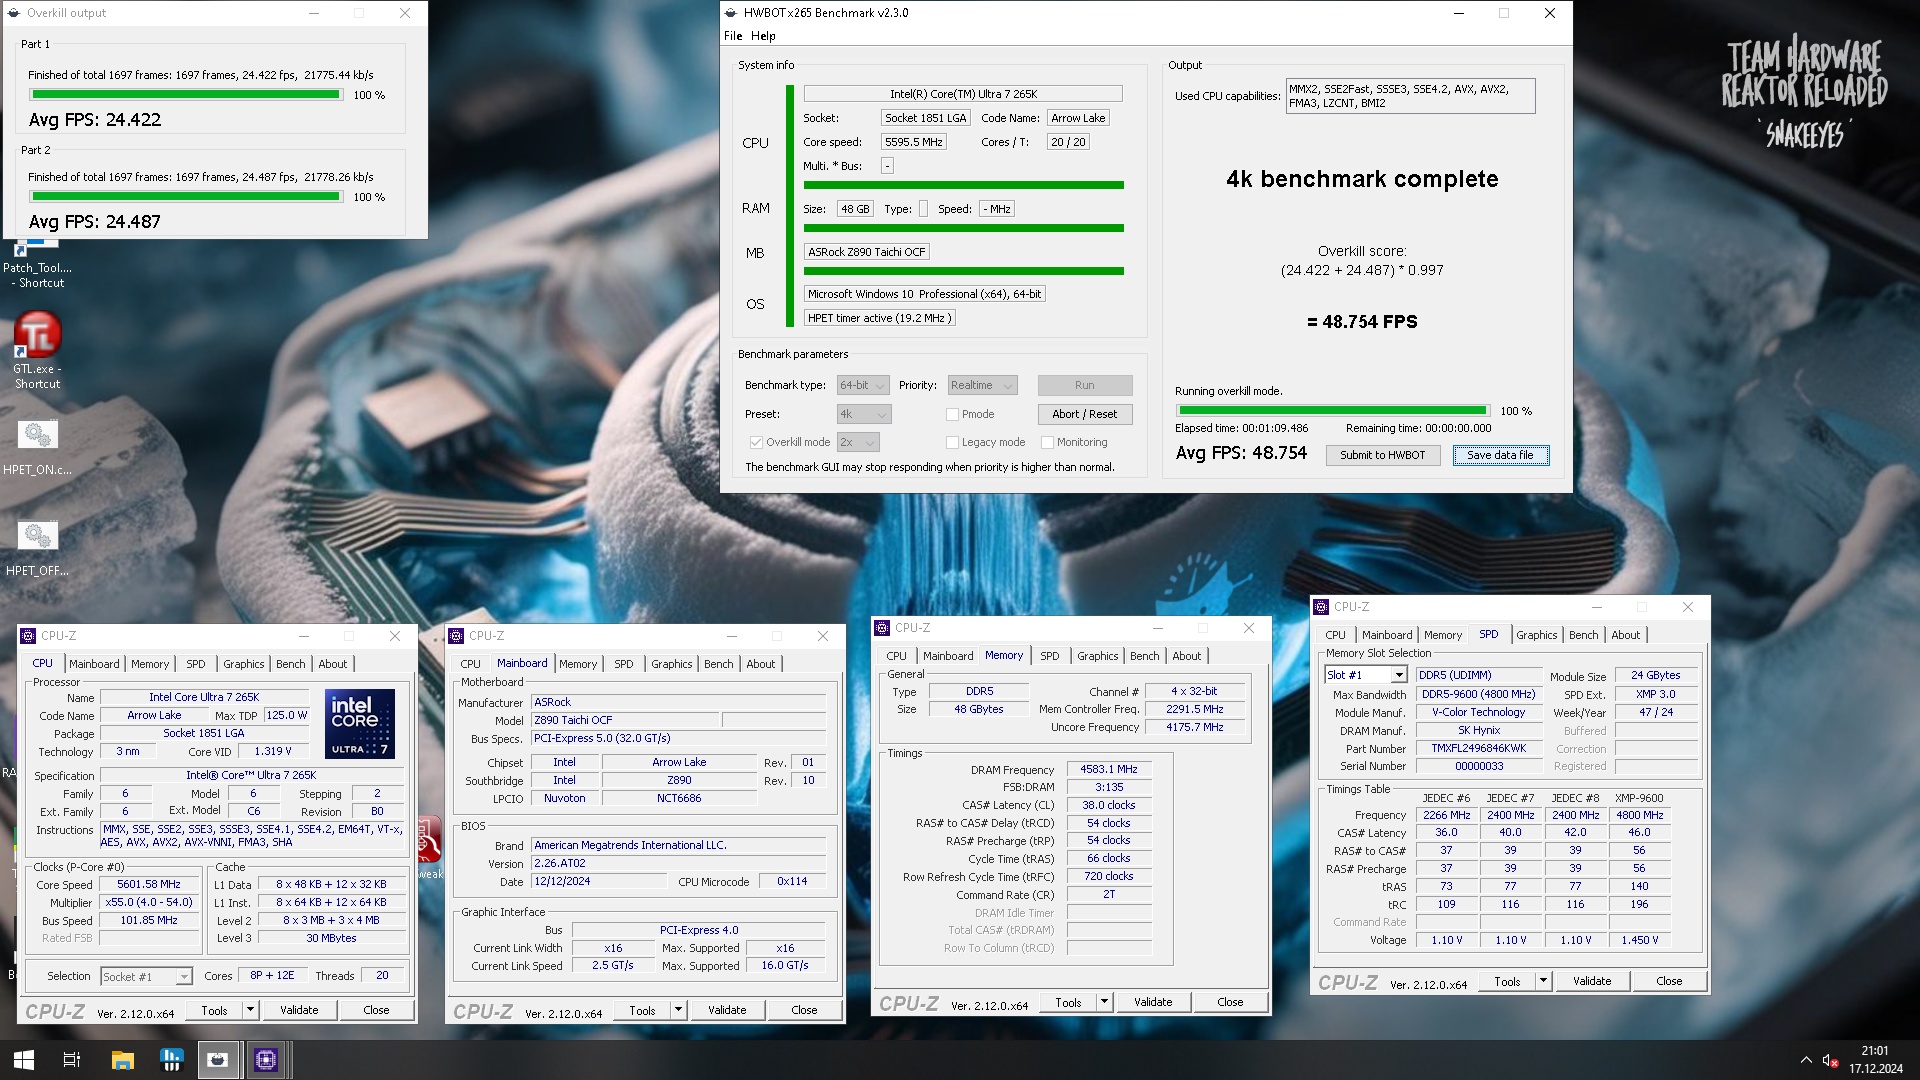This screenshot has height=1080, width=1920.
Task: Open Preset 4k dropdown
Action: (863, 414)
